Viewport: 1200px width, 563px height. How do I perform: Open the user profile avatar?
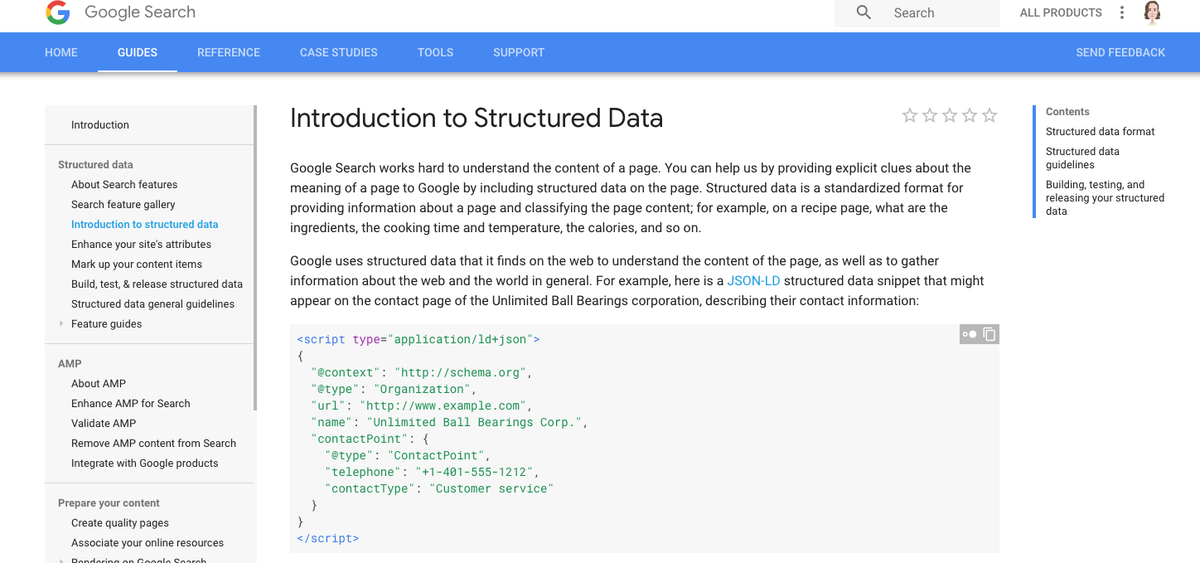click(x=1152, y=13)
